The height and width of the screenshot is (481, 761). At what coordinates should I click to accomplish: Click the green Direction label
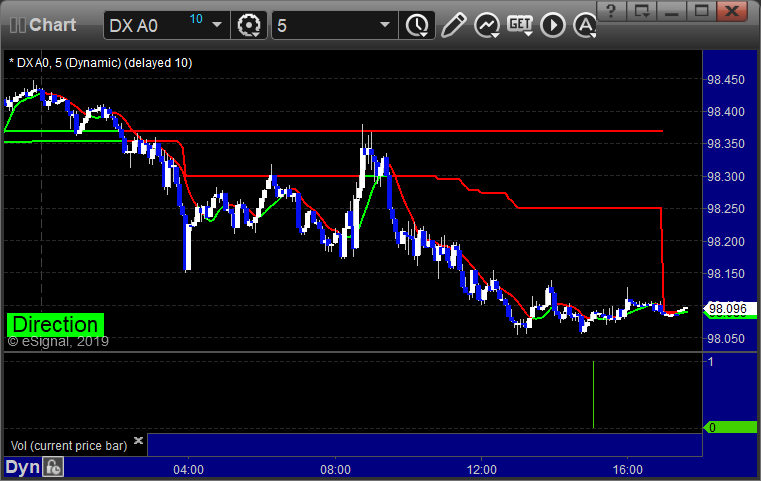55,324
